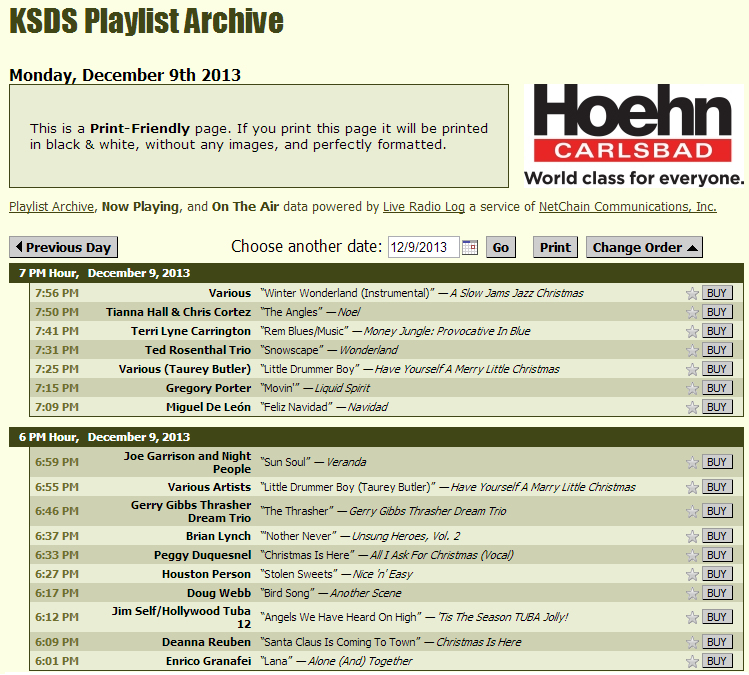This screenshot has width=749, height=675.
Task: Favorite The Thrasher by Gerry Gibbs
Action: tap(692, 512)
